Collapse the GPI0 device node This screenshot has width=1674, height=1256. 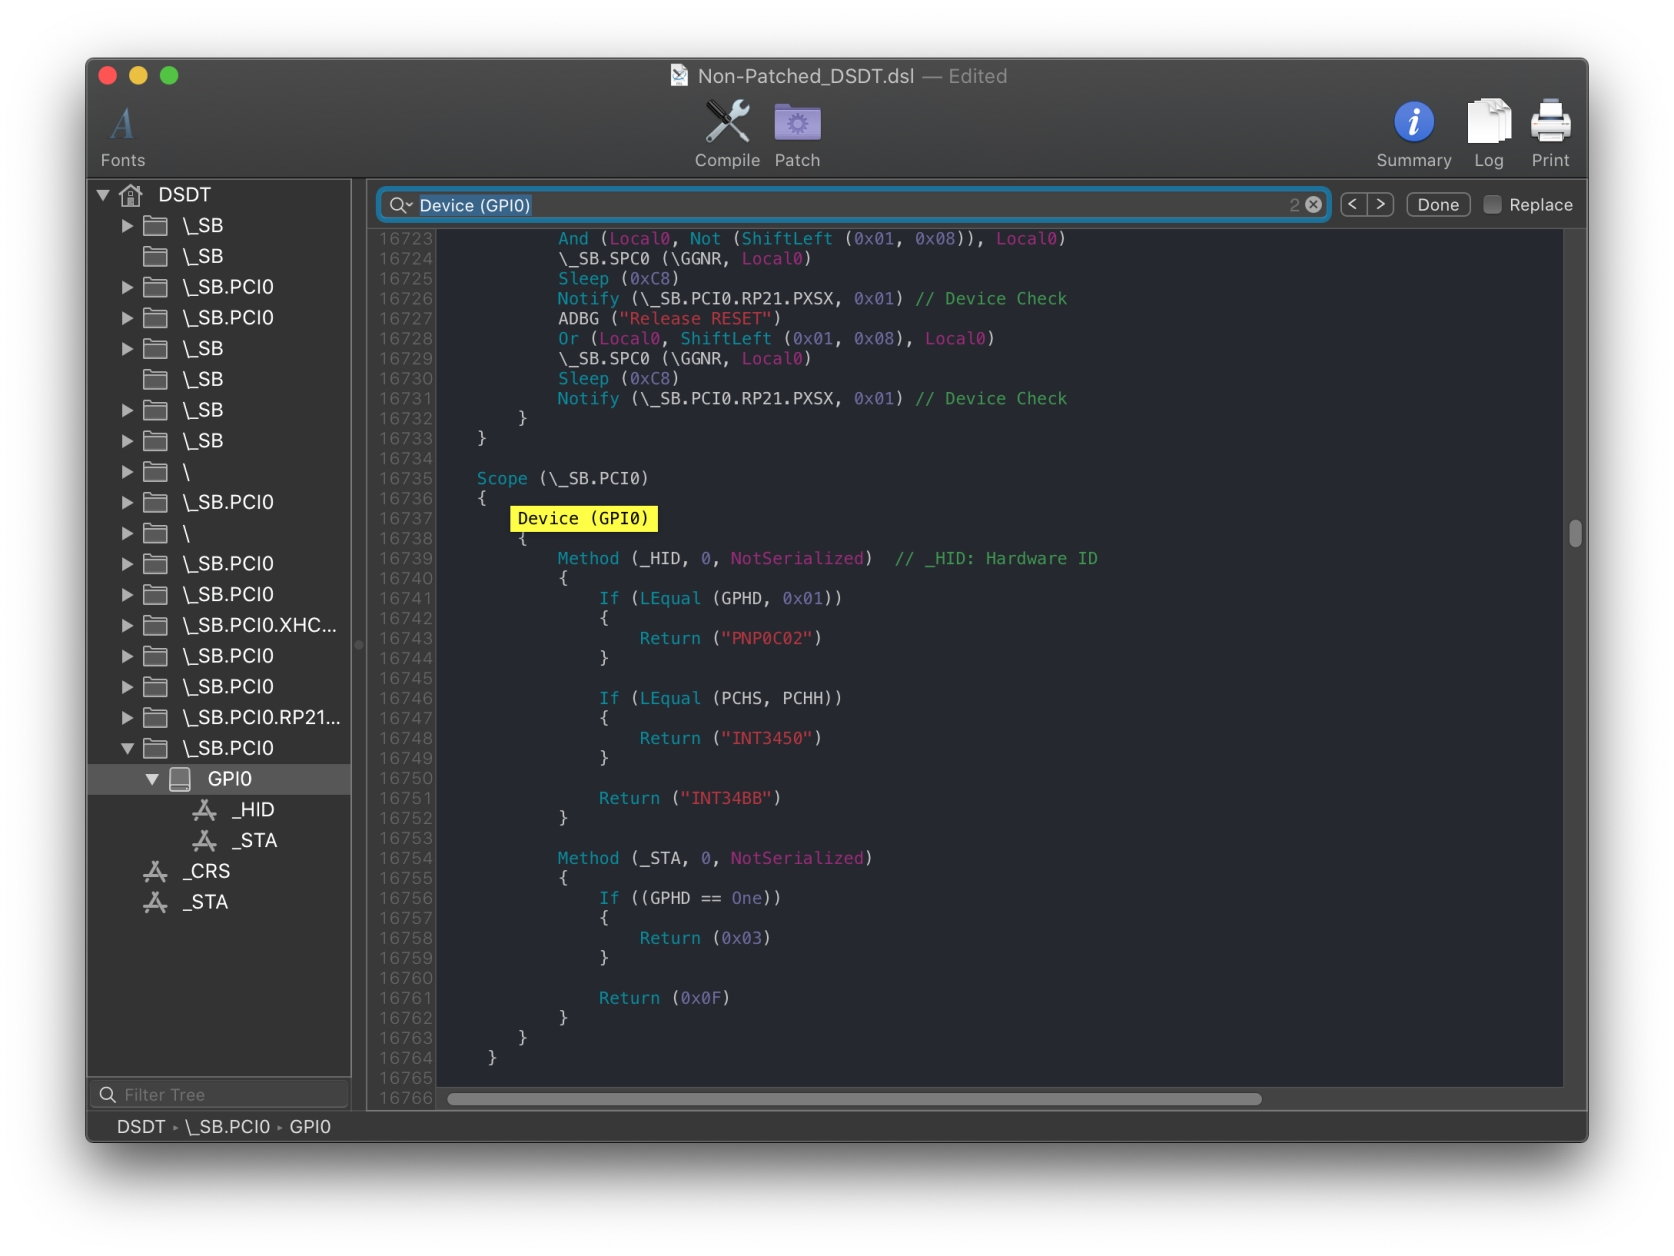coord(152,779)
